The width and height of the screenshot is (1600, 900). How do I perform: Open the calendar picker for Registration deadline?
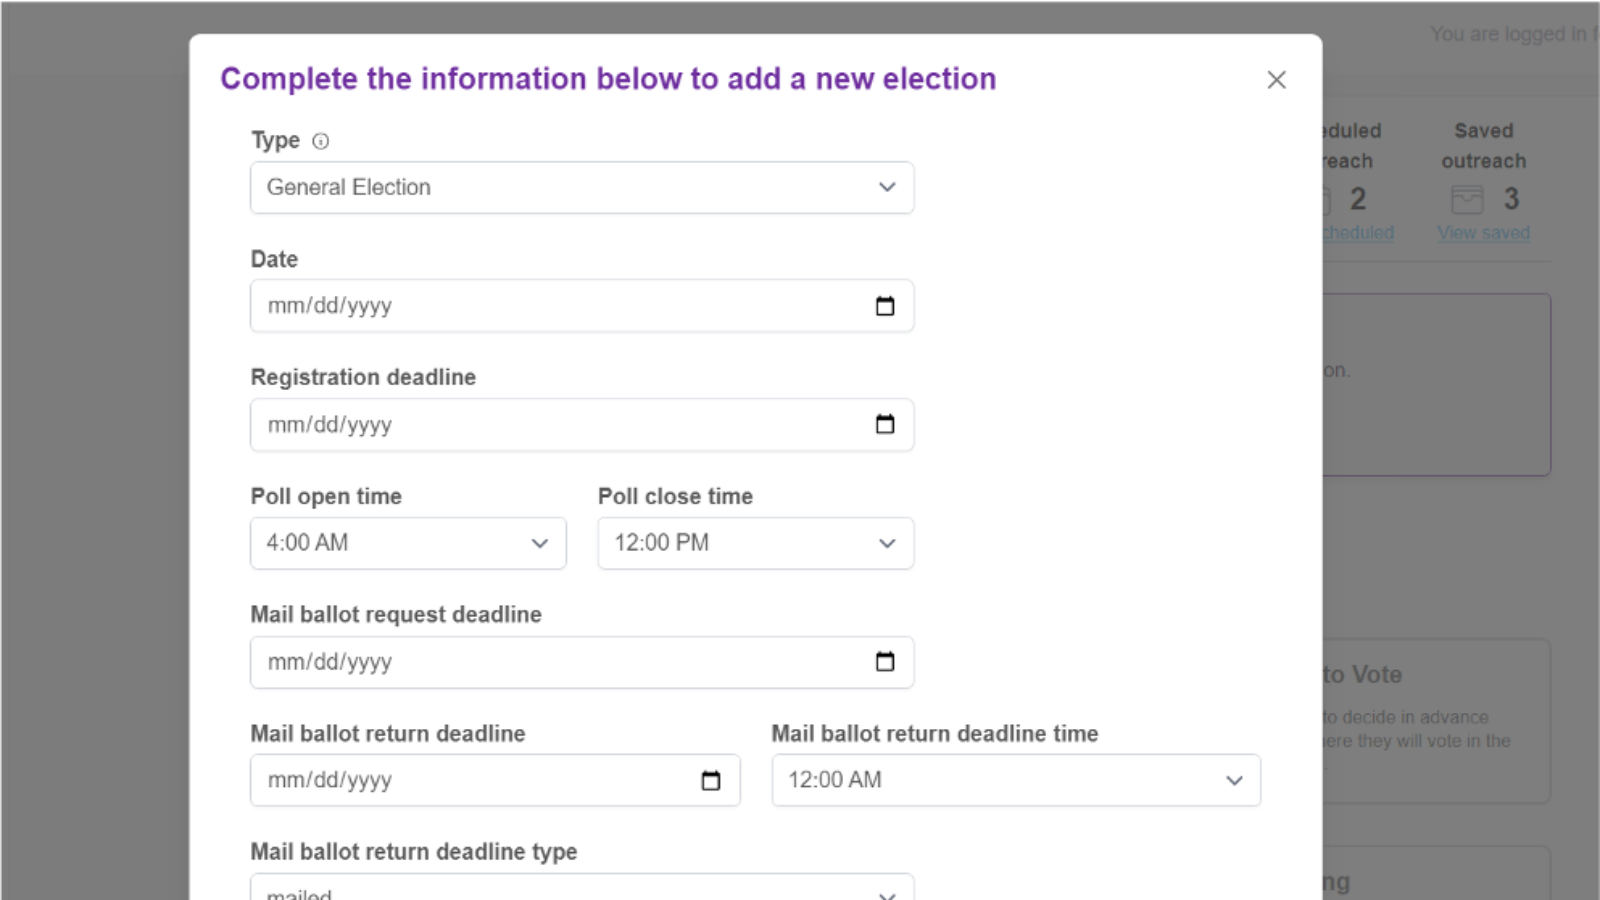click(x=884, y=424)
